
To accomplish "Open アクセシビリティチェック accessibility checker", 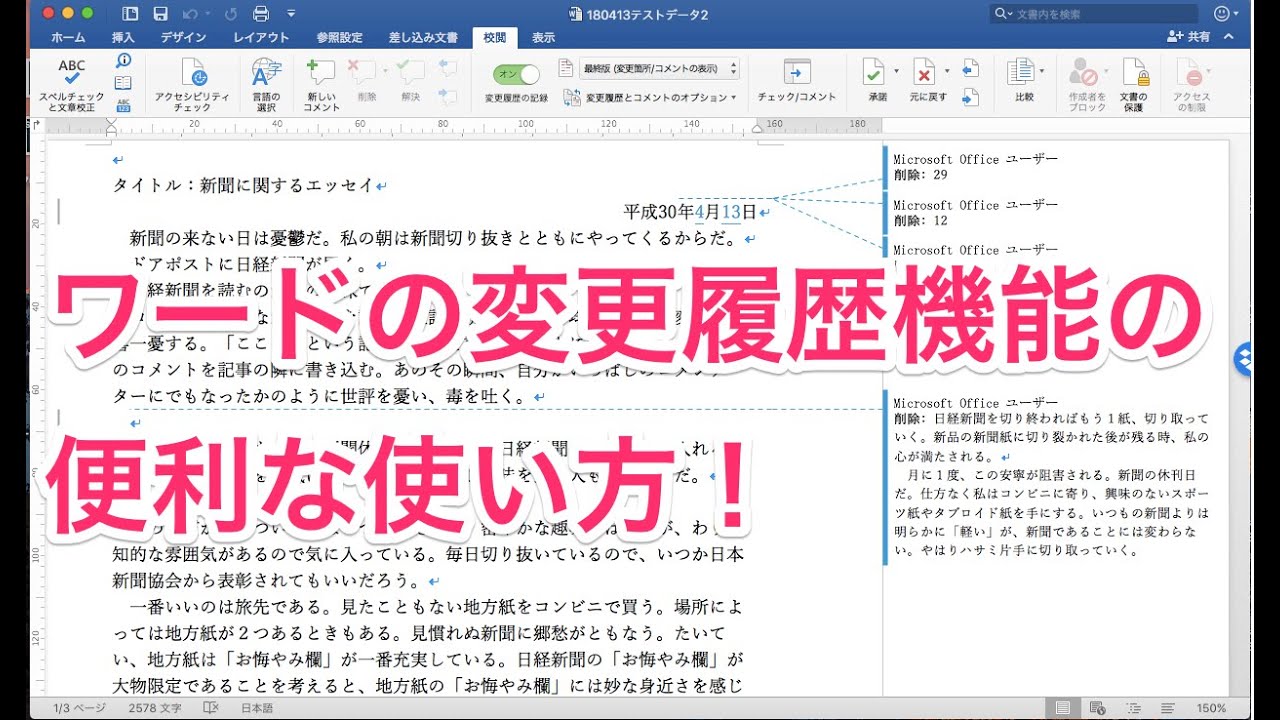I will coord(192,84).
